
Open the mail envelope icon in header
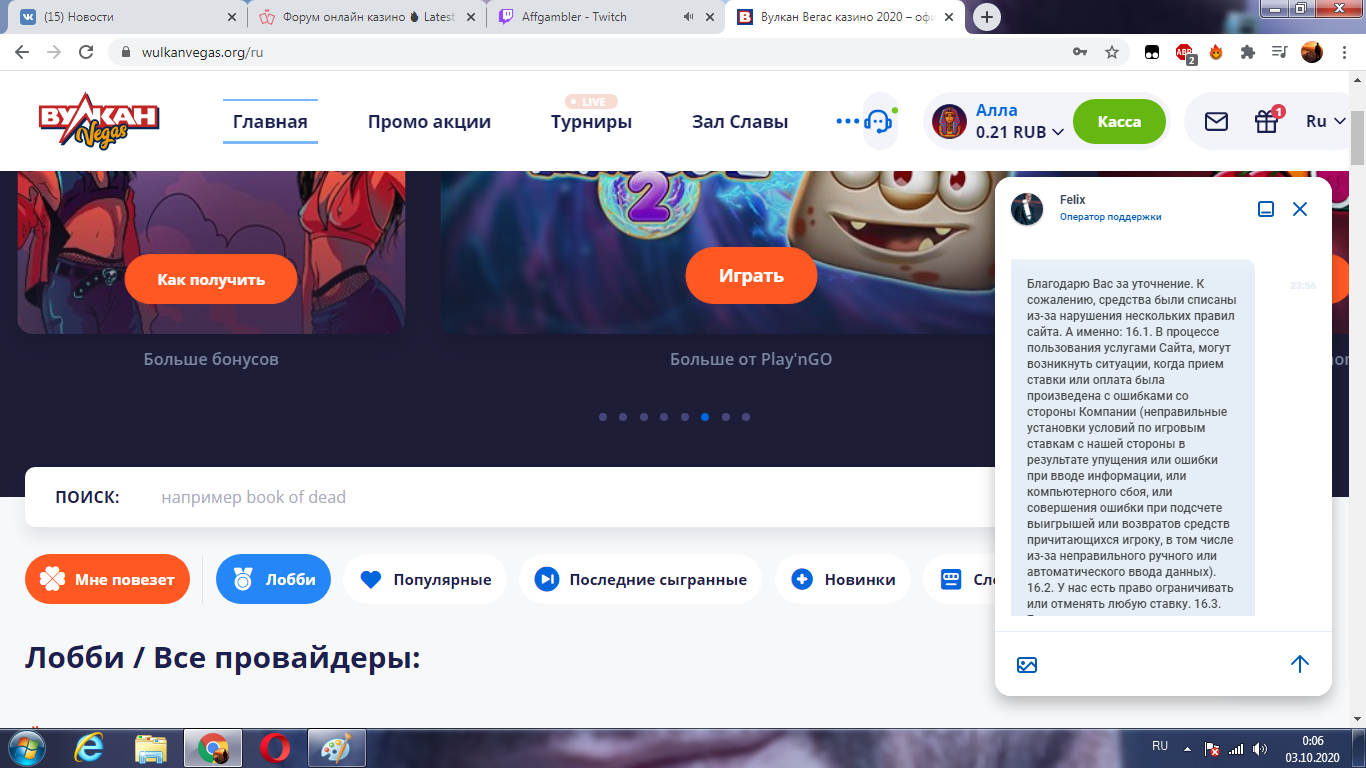pyautogui.click(x=1216, y=121)
